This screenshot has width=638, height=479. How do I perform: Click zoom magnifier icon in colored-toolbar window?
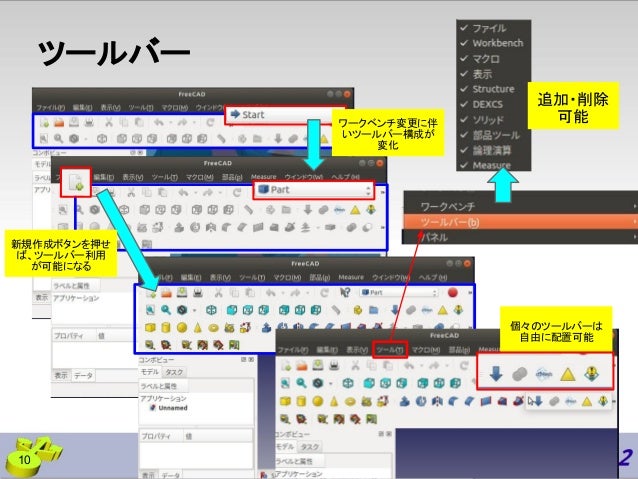pyautogui.click(x=166, y=310)
